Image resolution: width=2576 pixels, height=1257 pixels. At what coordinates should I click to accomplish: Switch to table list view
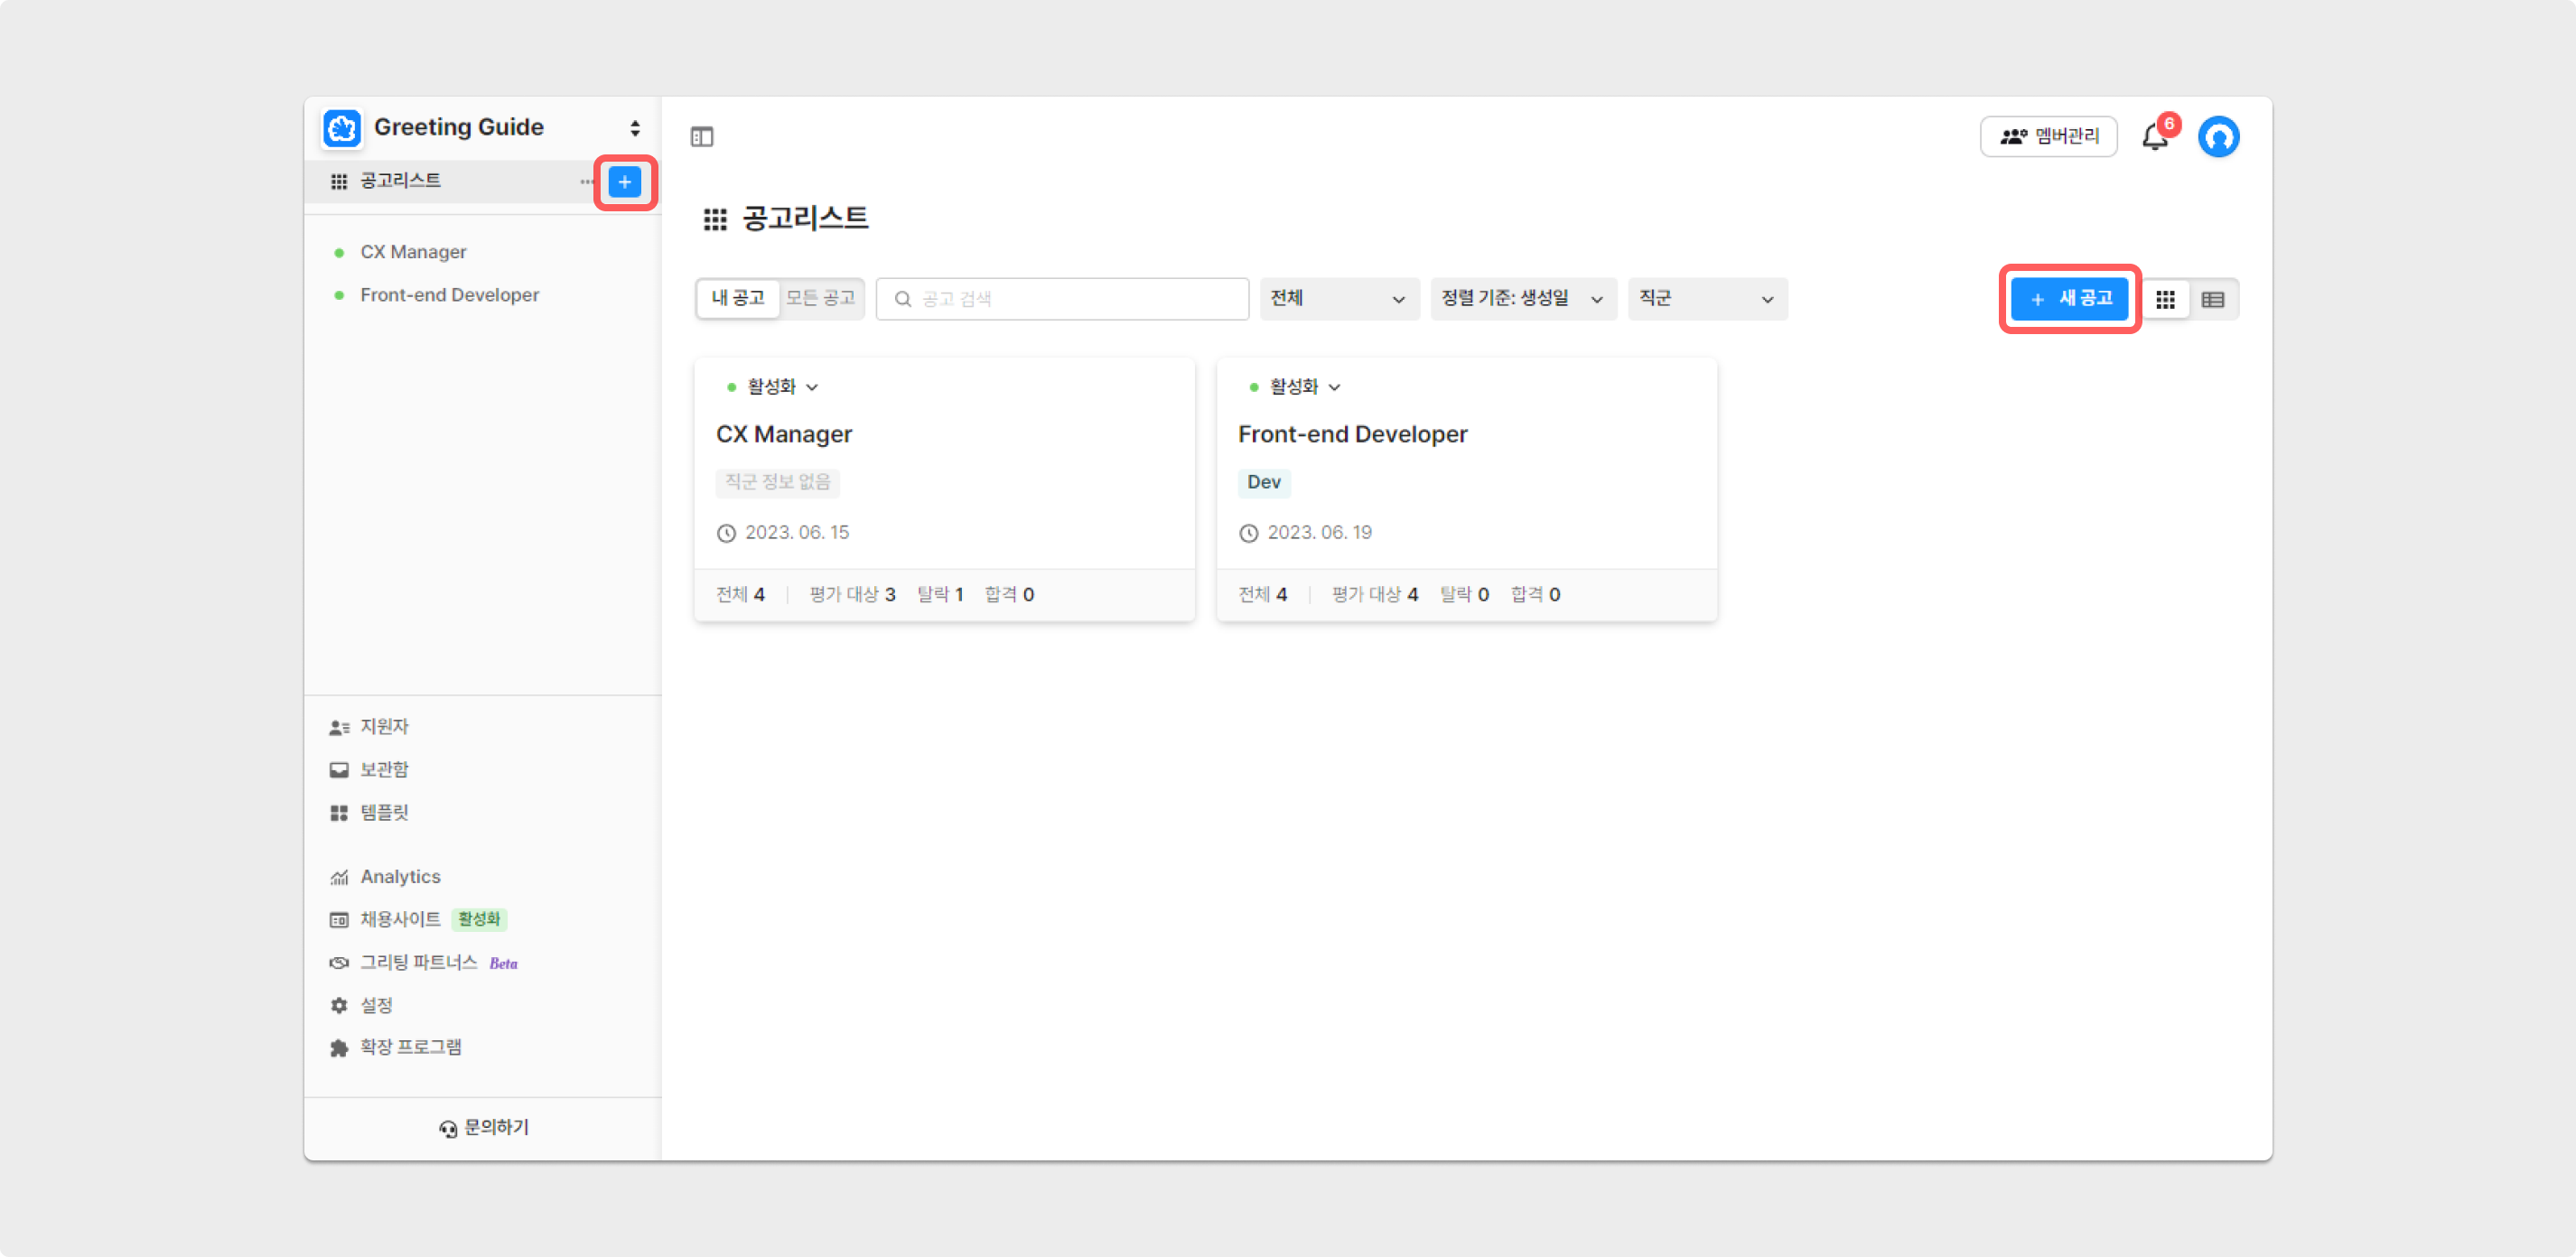click(x=2213, y=300)
